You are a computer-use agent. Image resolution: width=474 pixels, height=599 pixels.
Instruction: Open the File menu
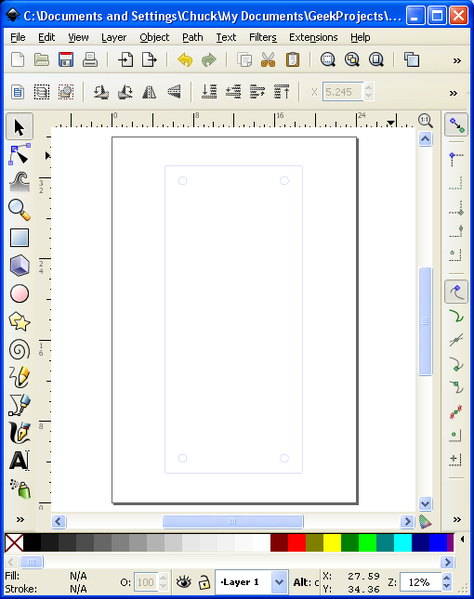[18, 37]
